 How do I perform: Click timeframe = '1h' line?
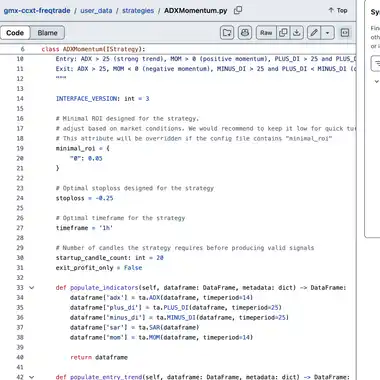[84, 228]
